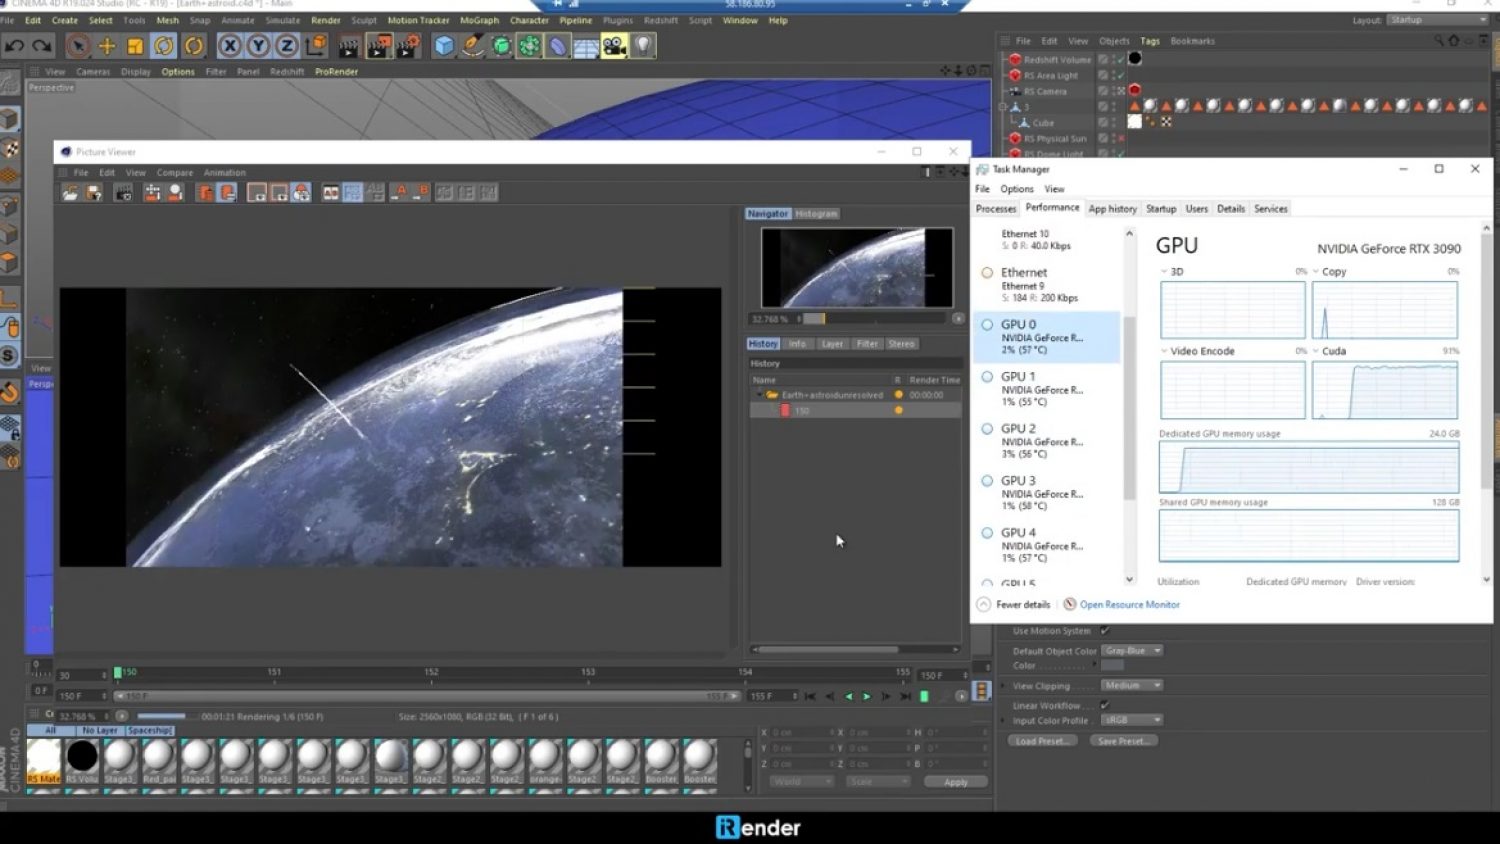Open the Input Color Profile sRGB dropdown
Image resolution: width=1500 pixels, height=844 pixels.
pos(1132,720)
